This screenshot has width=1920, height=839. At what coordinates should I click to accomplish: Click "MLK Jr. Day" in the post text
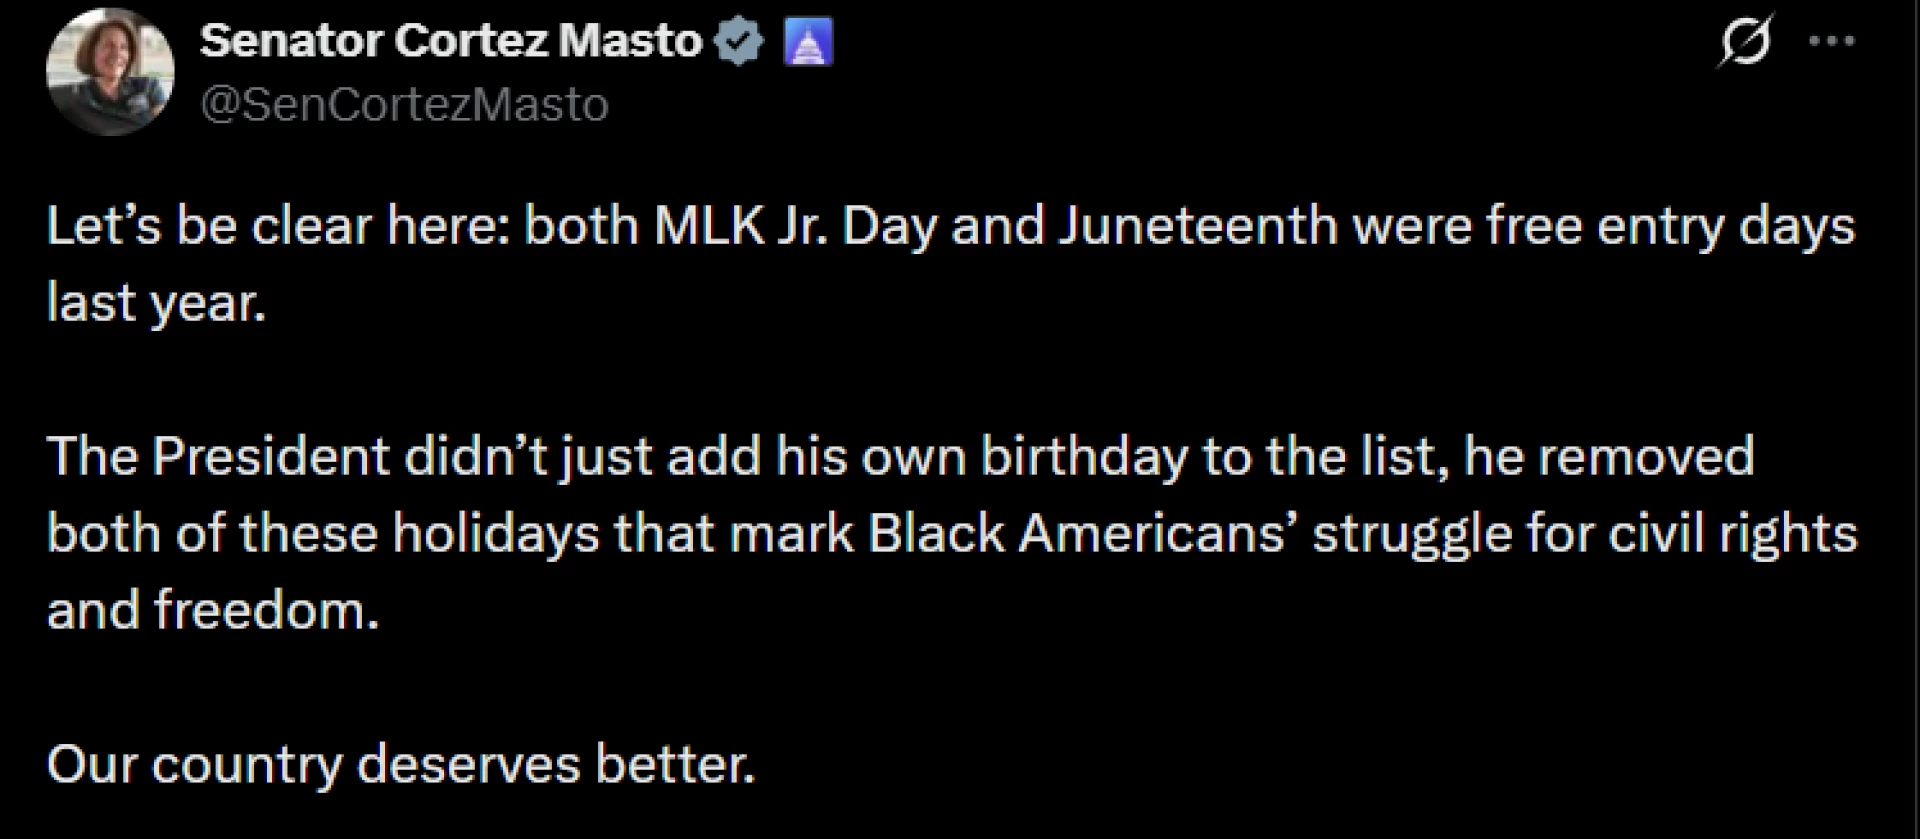[796, 226]
